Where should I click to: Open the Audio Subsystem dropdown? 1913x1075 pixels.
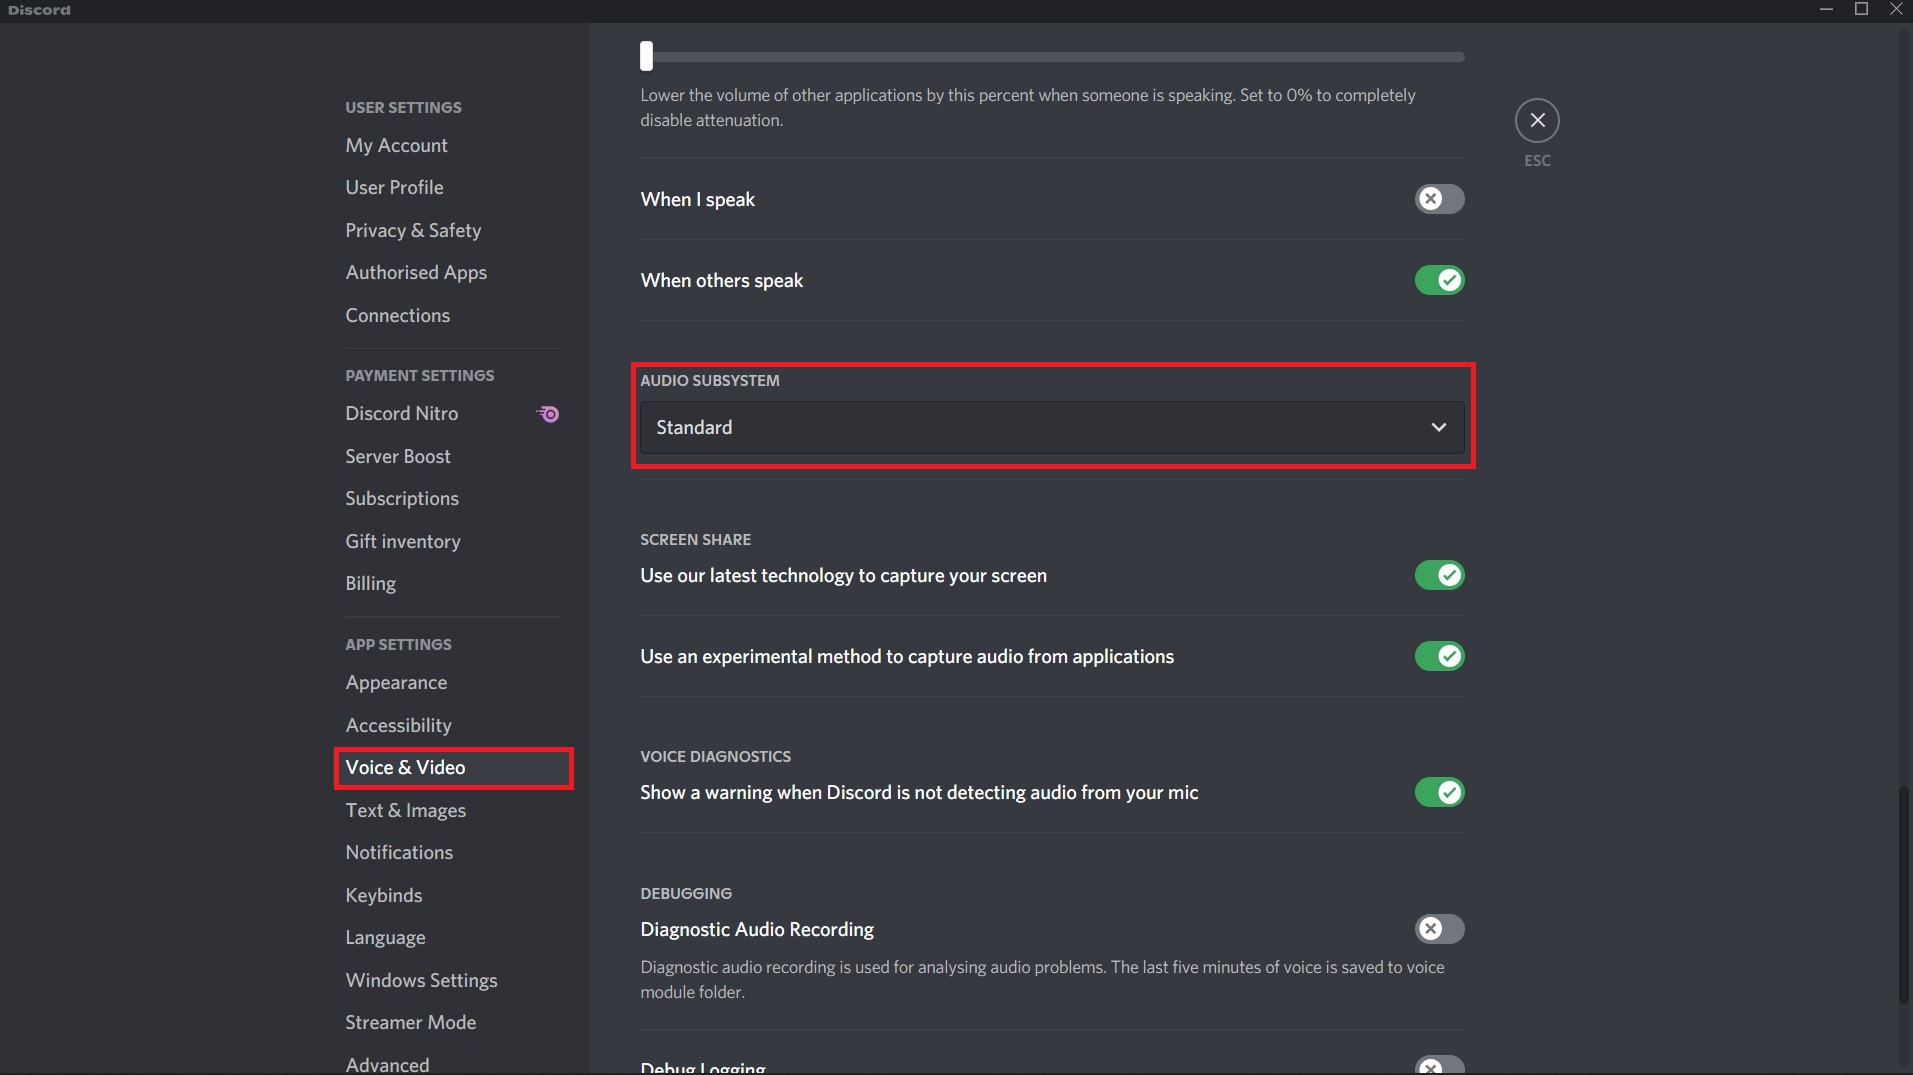(x=1050, y=427)
